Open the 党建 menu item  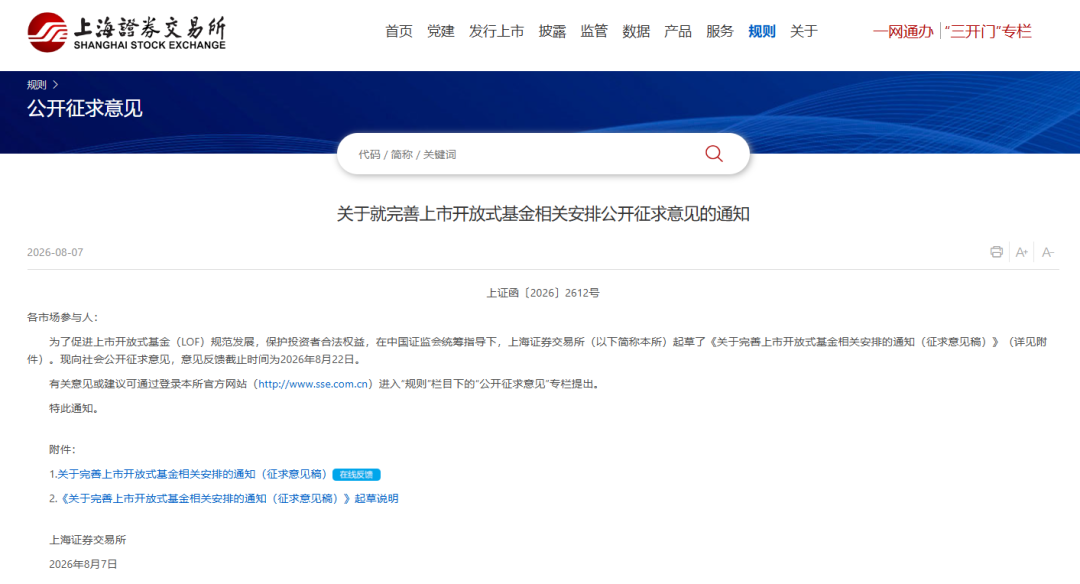pos(441,32)
